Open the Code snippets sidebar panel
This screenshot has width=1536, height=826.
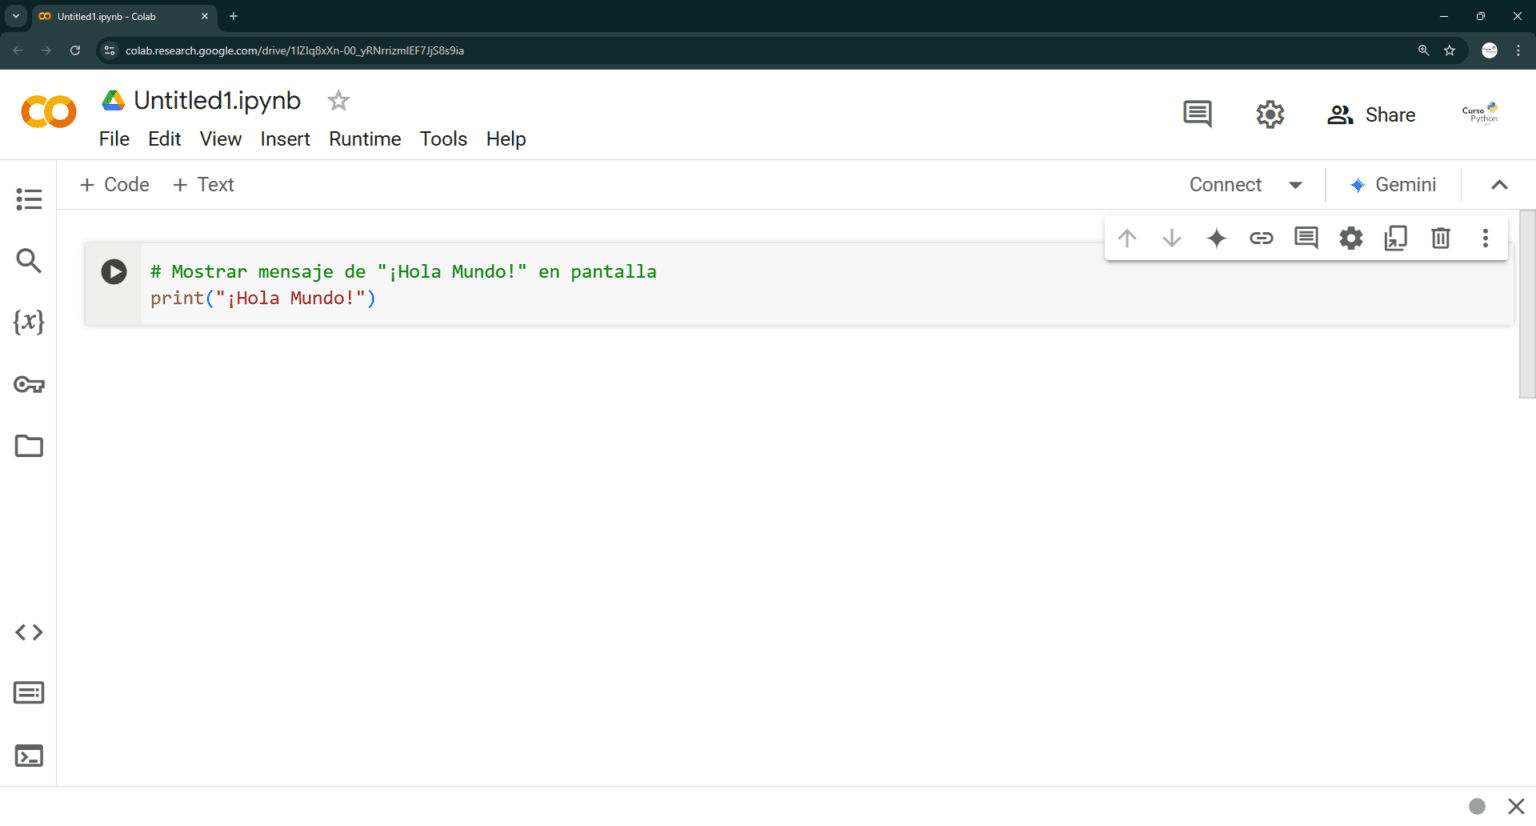tap(29, 632)
